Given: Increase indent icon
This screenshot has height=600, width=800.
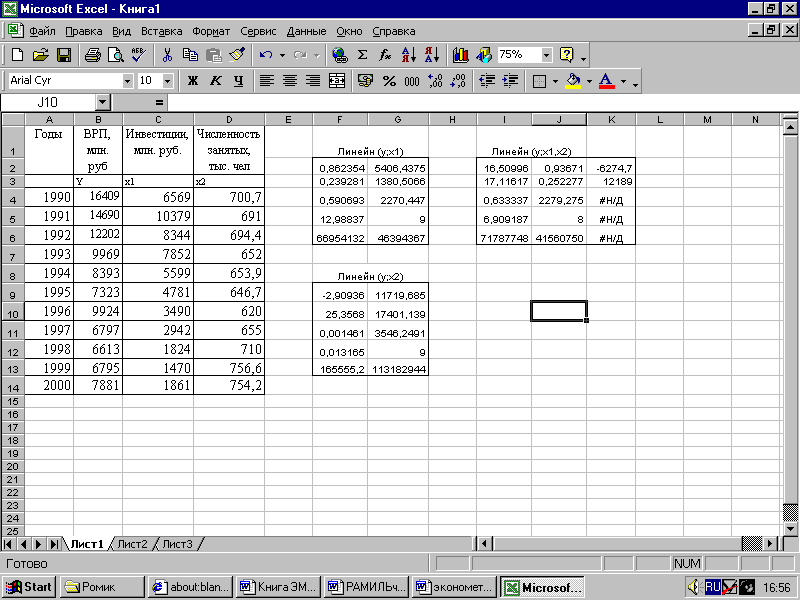Looking at the screenshot, I should pyautogui.click(x=510, y=81).
